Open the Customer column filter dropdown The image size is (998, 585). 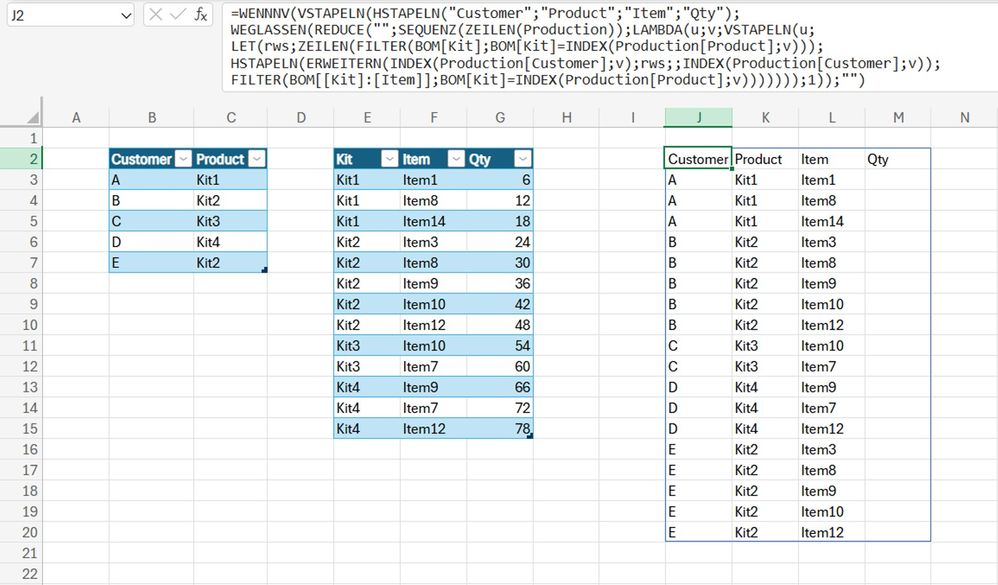[183, 159]
